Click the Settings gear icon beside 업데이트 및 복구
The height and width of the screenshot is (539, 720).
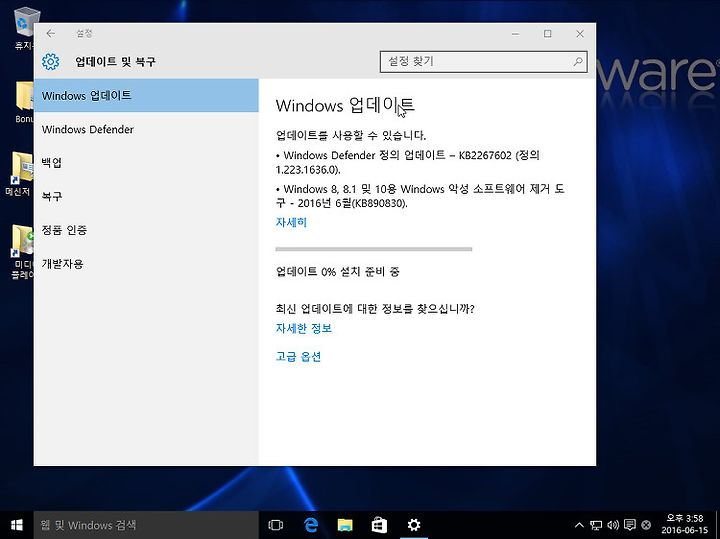pos(51,62)
